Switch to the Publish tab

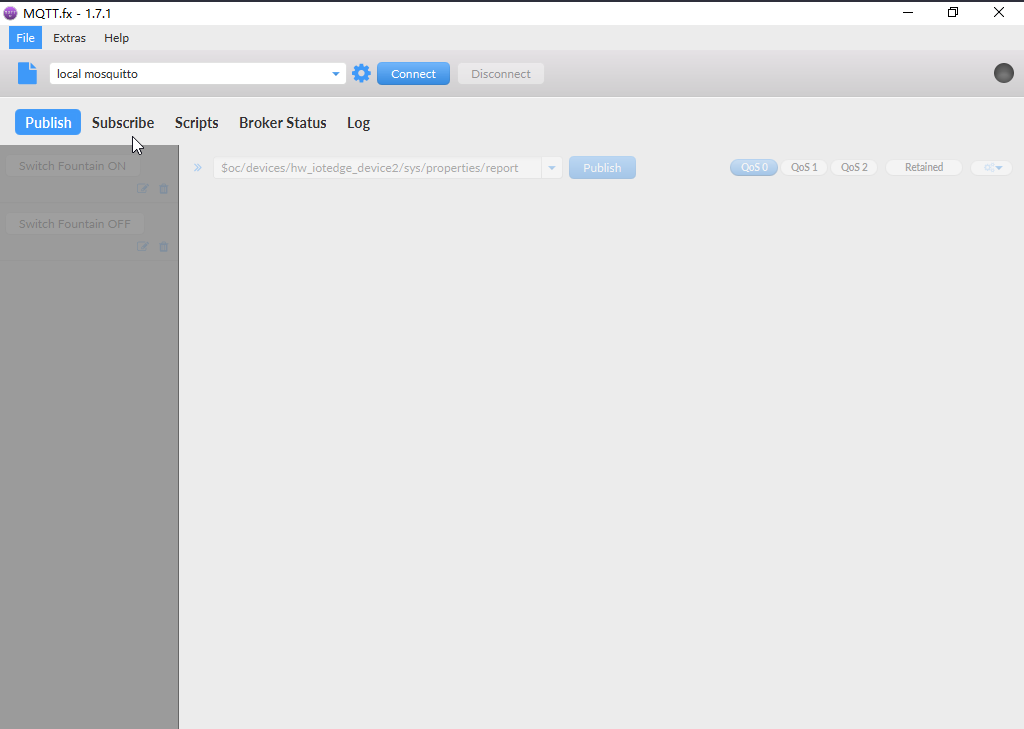click(x=48, y=122)
